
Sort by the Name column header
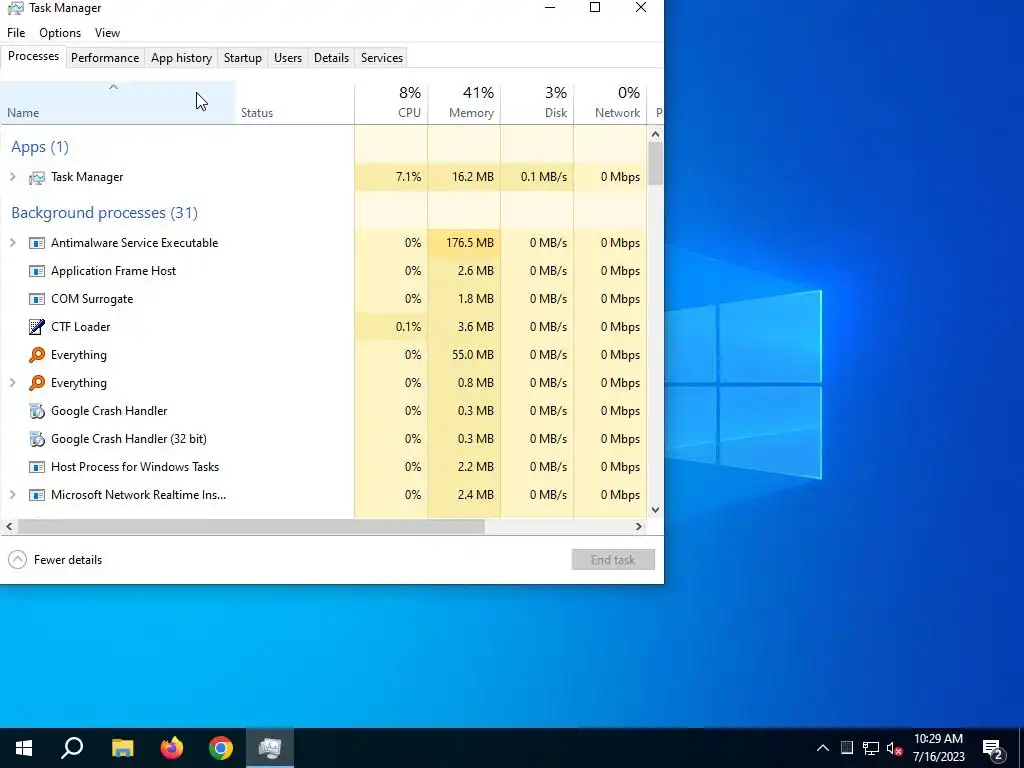point(118,103)
